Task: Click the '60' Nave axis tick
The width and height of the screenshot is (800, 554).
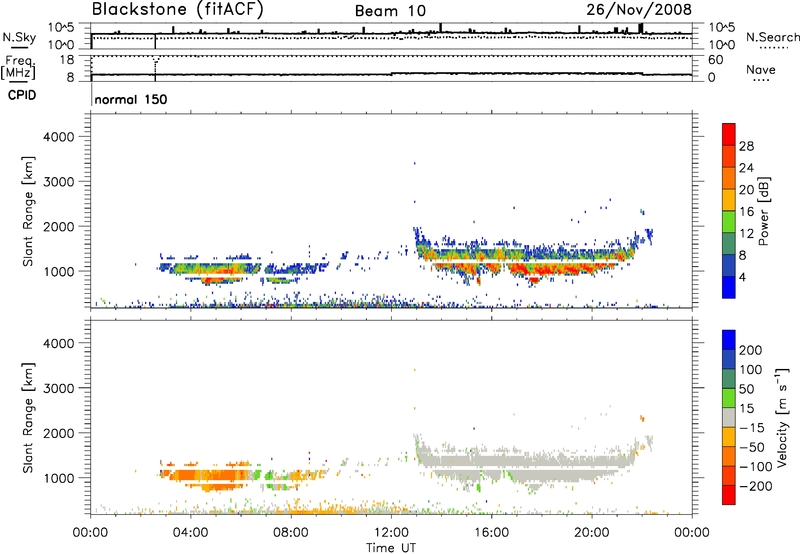Action: click(x=715, y=60)
